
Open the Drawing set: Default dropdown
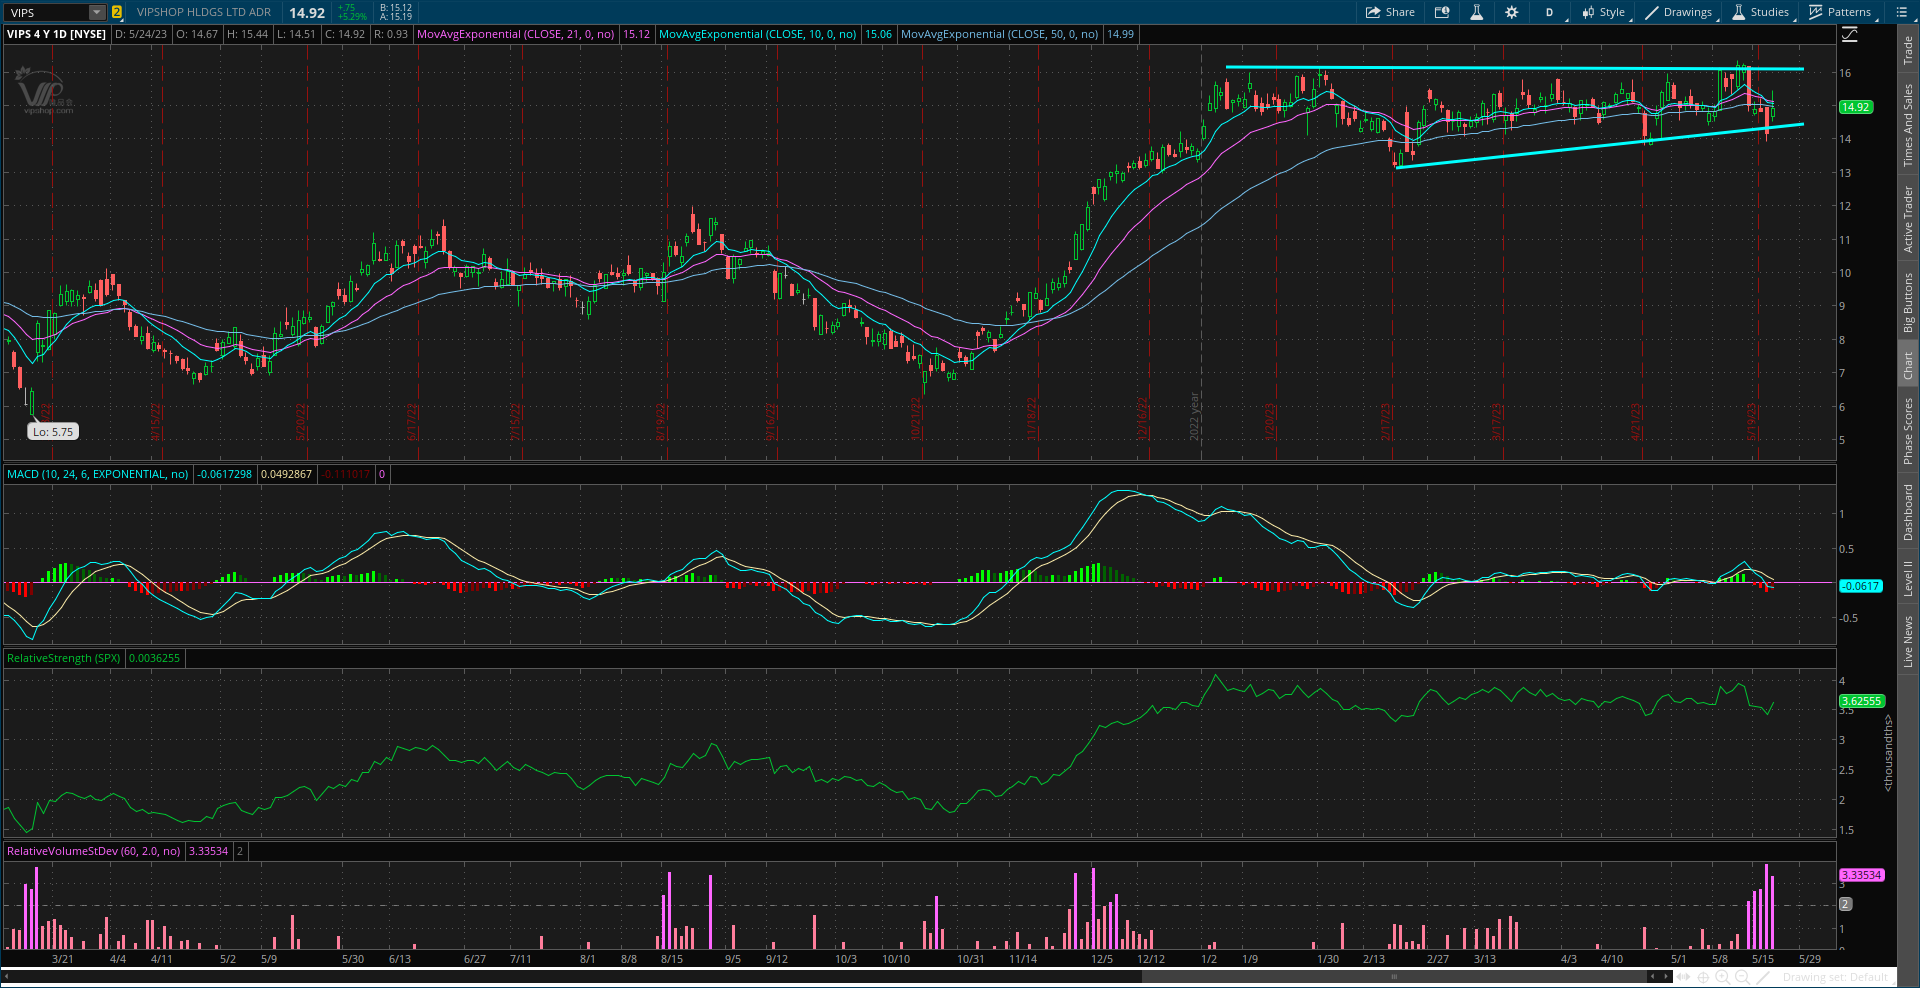(x=1836, y=977)
